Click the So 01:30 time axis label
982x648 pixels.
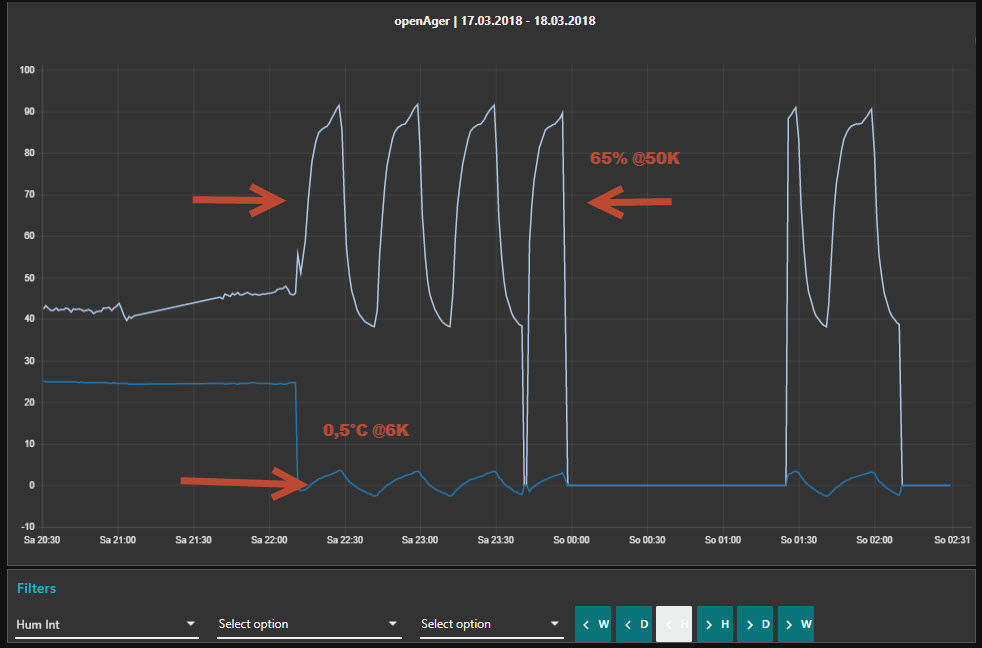coord(799,540)
